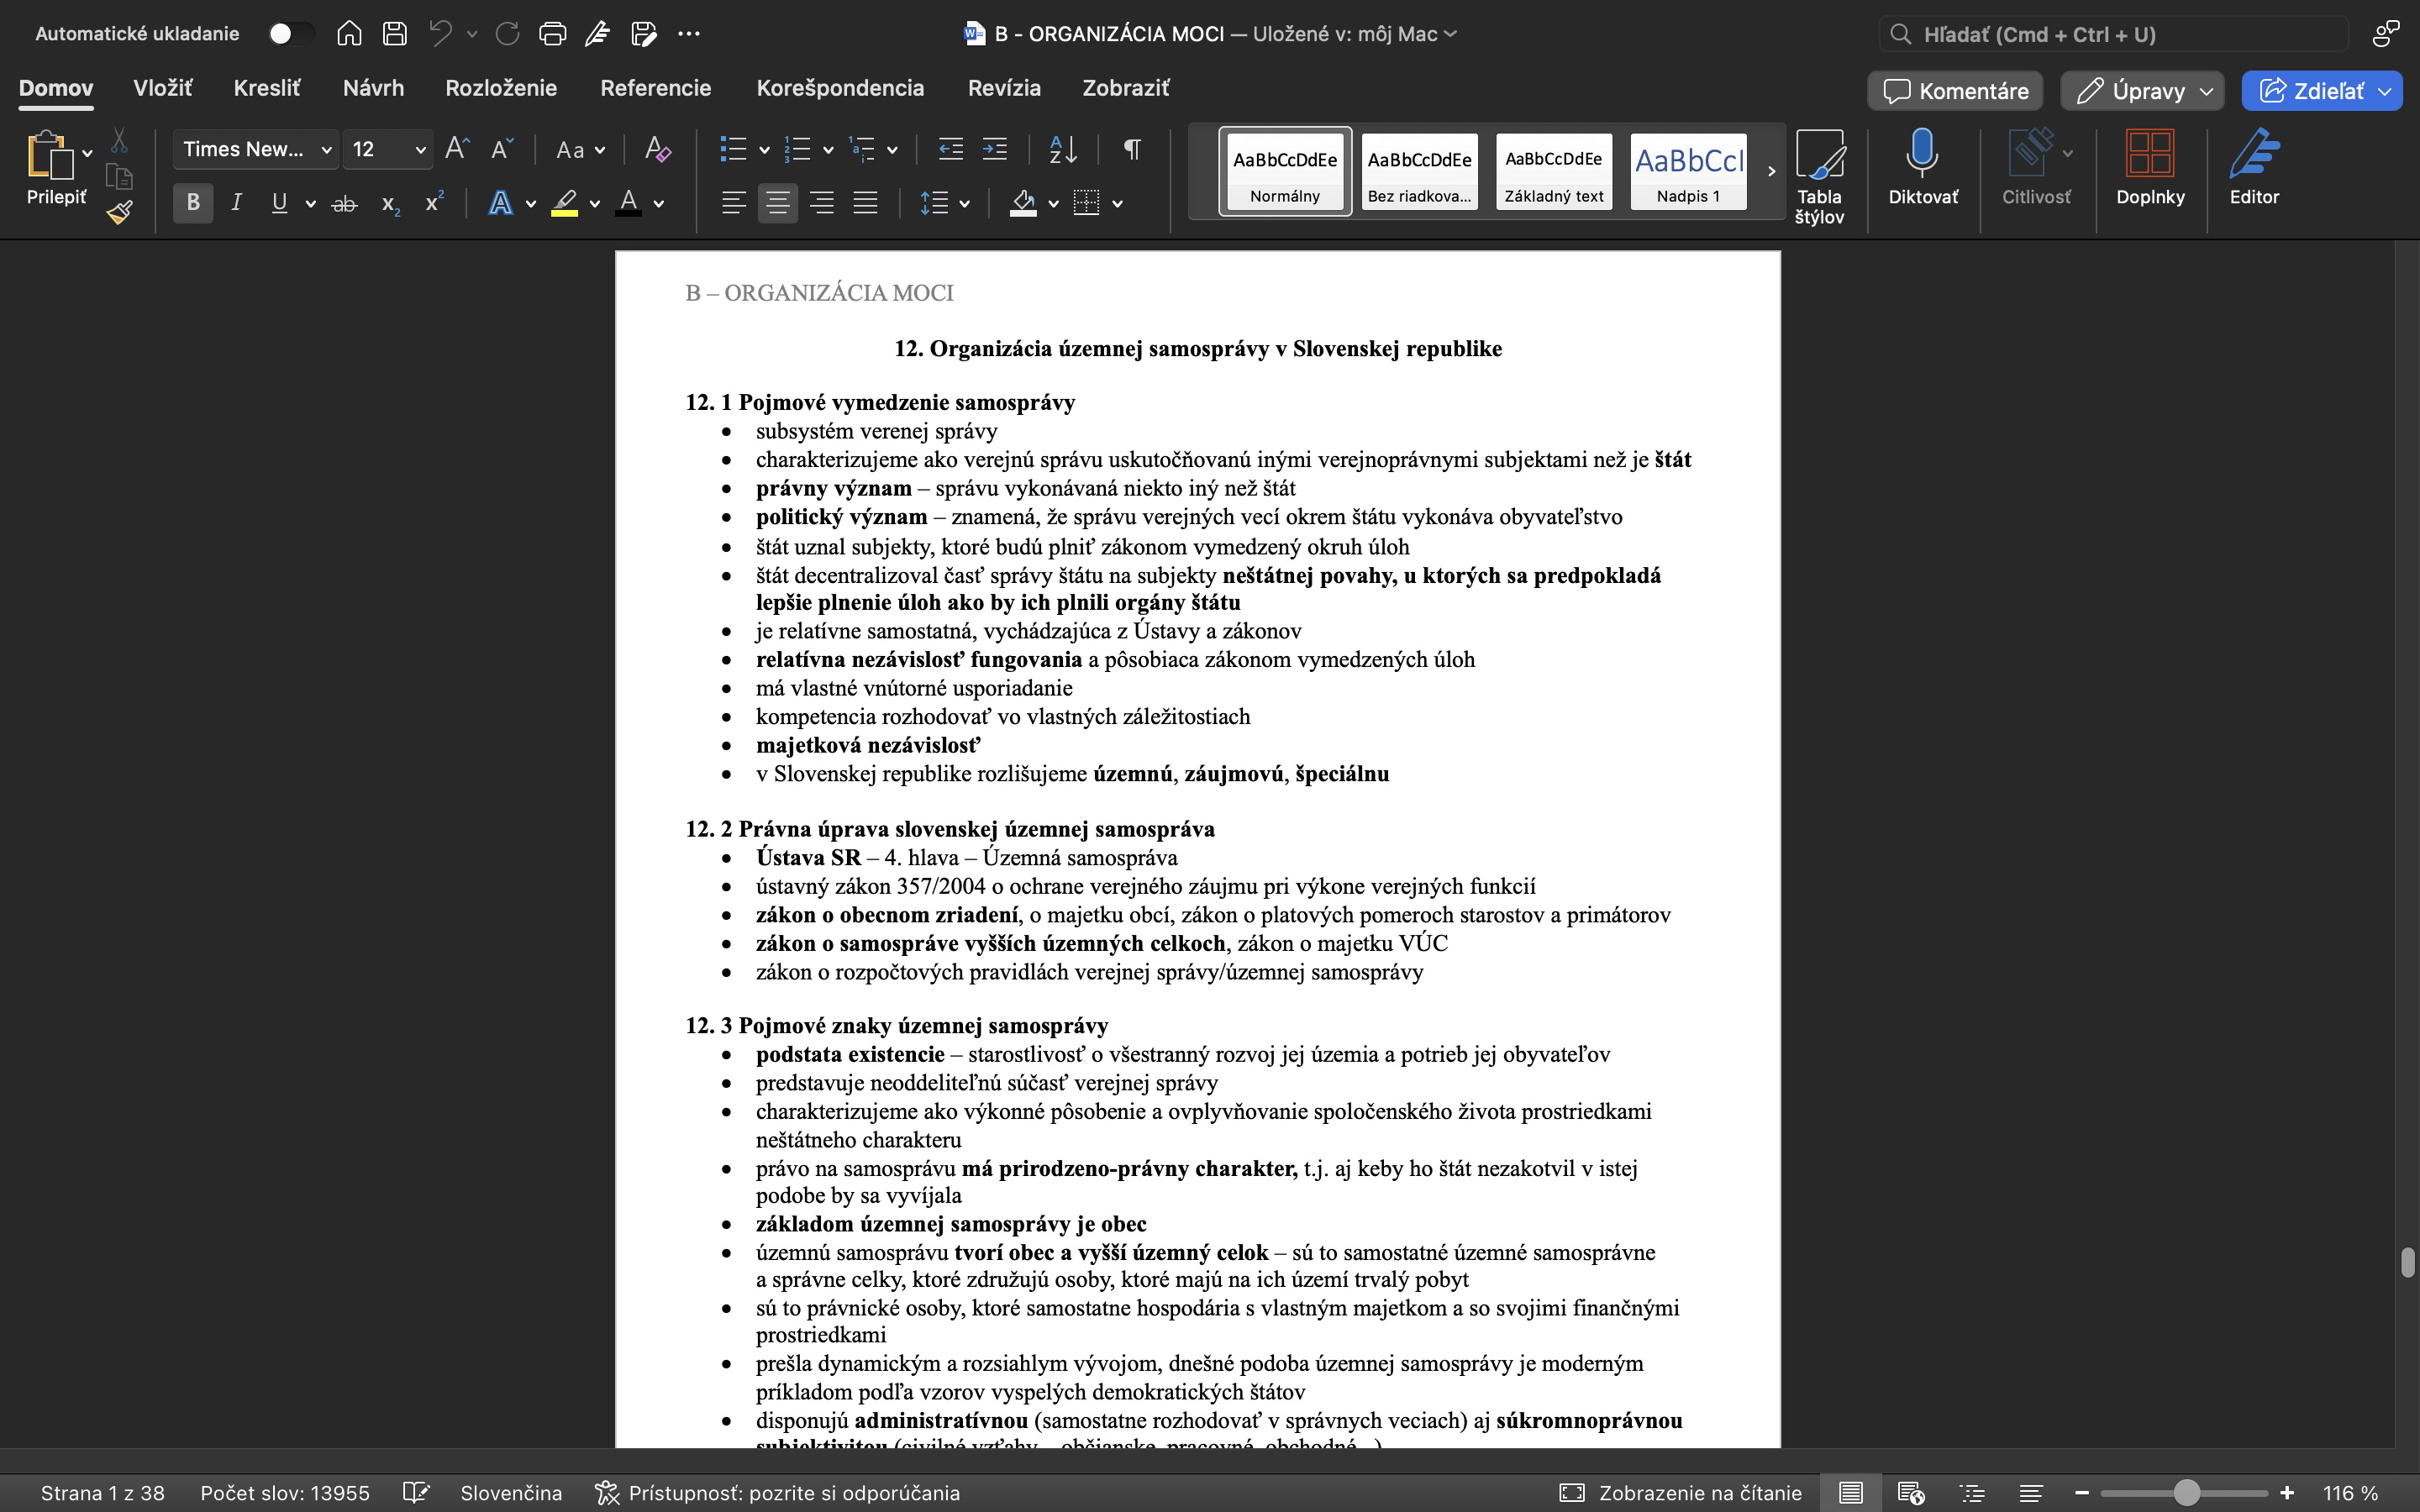The image size is (2420, 1512).
Task: Click the zoom slider handle
Action: 2187,1493
